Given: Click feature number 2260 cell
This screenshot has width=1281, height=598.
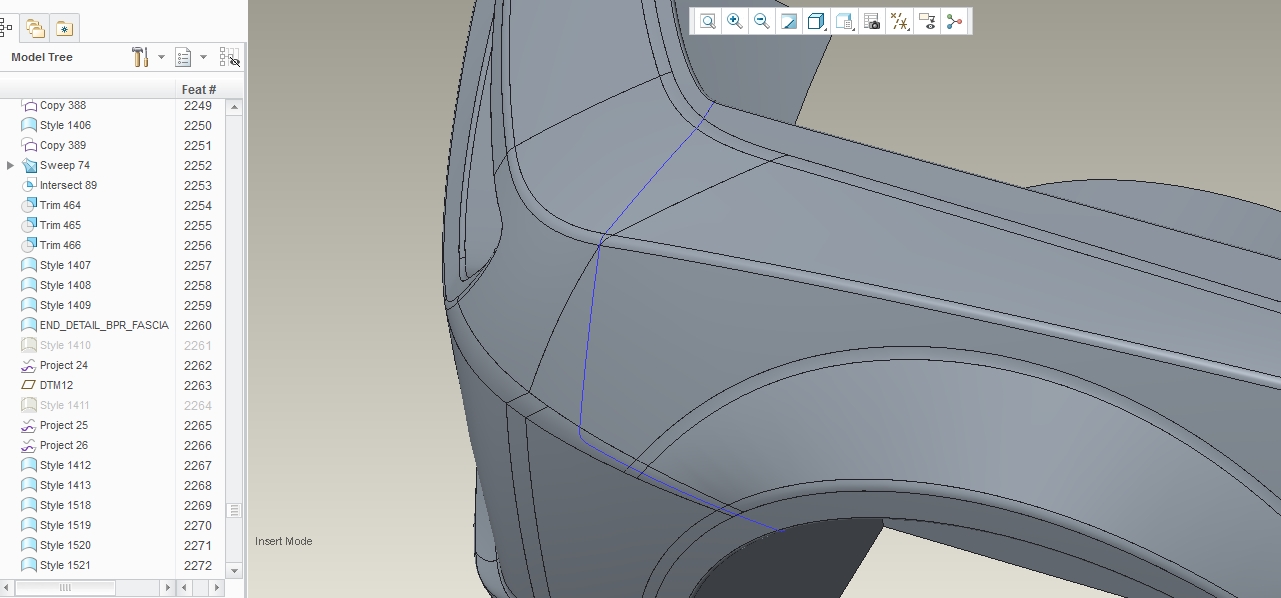Looking at the screenshot, I should tap(198, 325).
